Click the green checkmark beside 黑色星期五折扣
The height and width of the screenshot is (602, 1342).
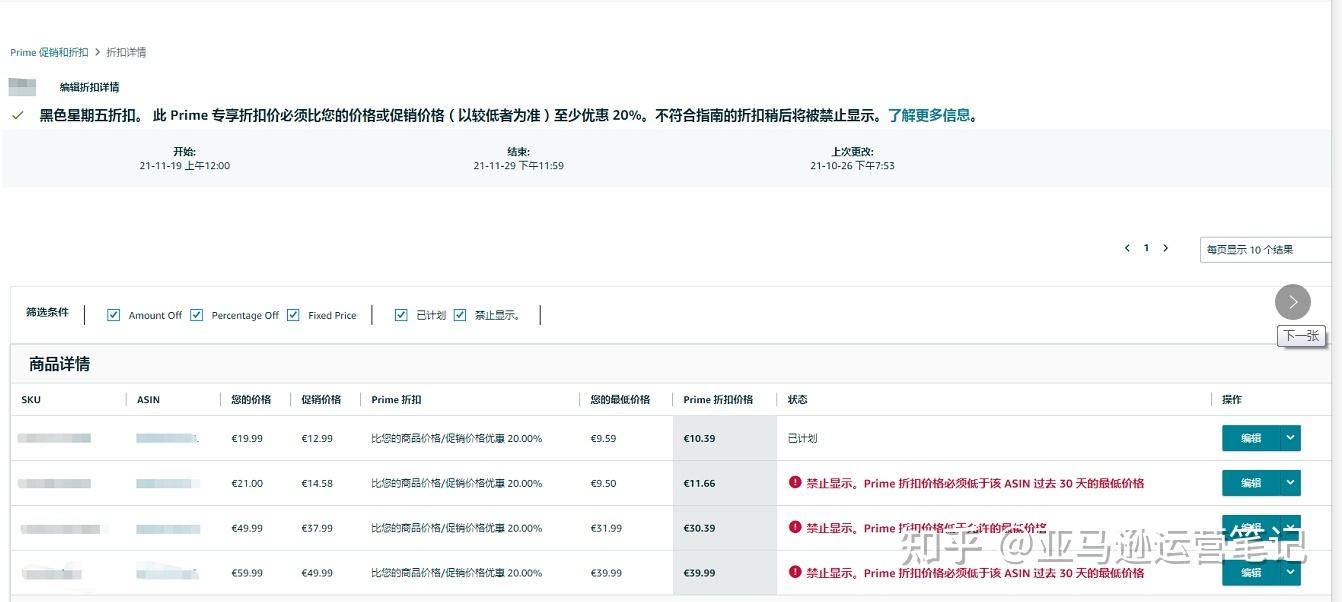[17, 115]
